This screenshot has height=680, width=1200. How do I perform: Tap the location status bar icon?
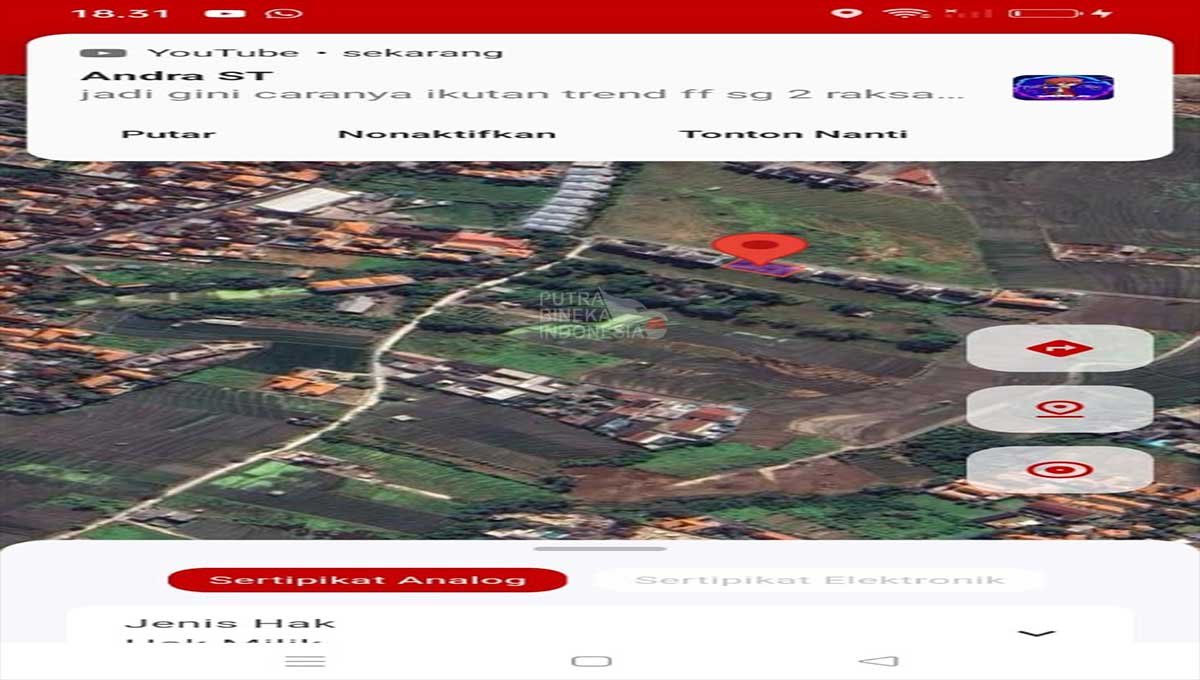click(847, 13)
